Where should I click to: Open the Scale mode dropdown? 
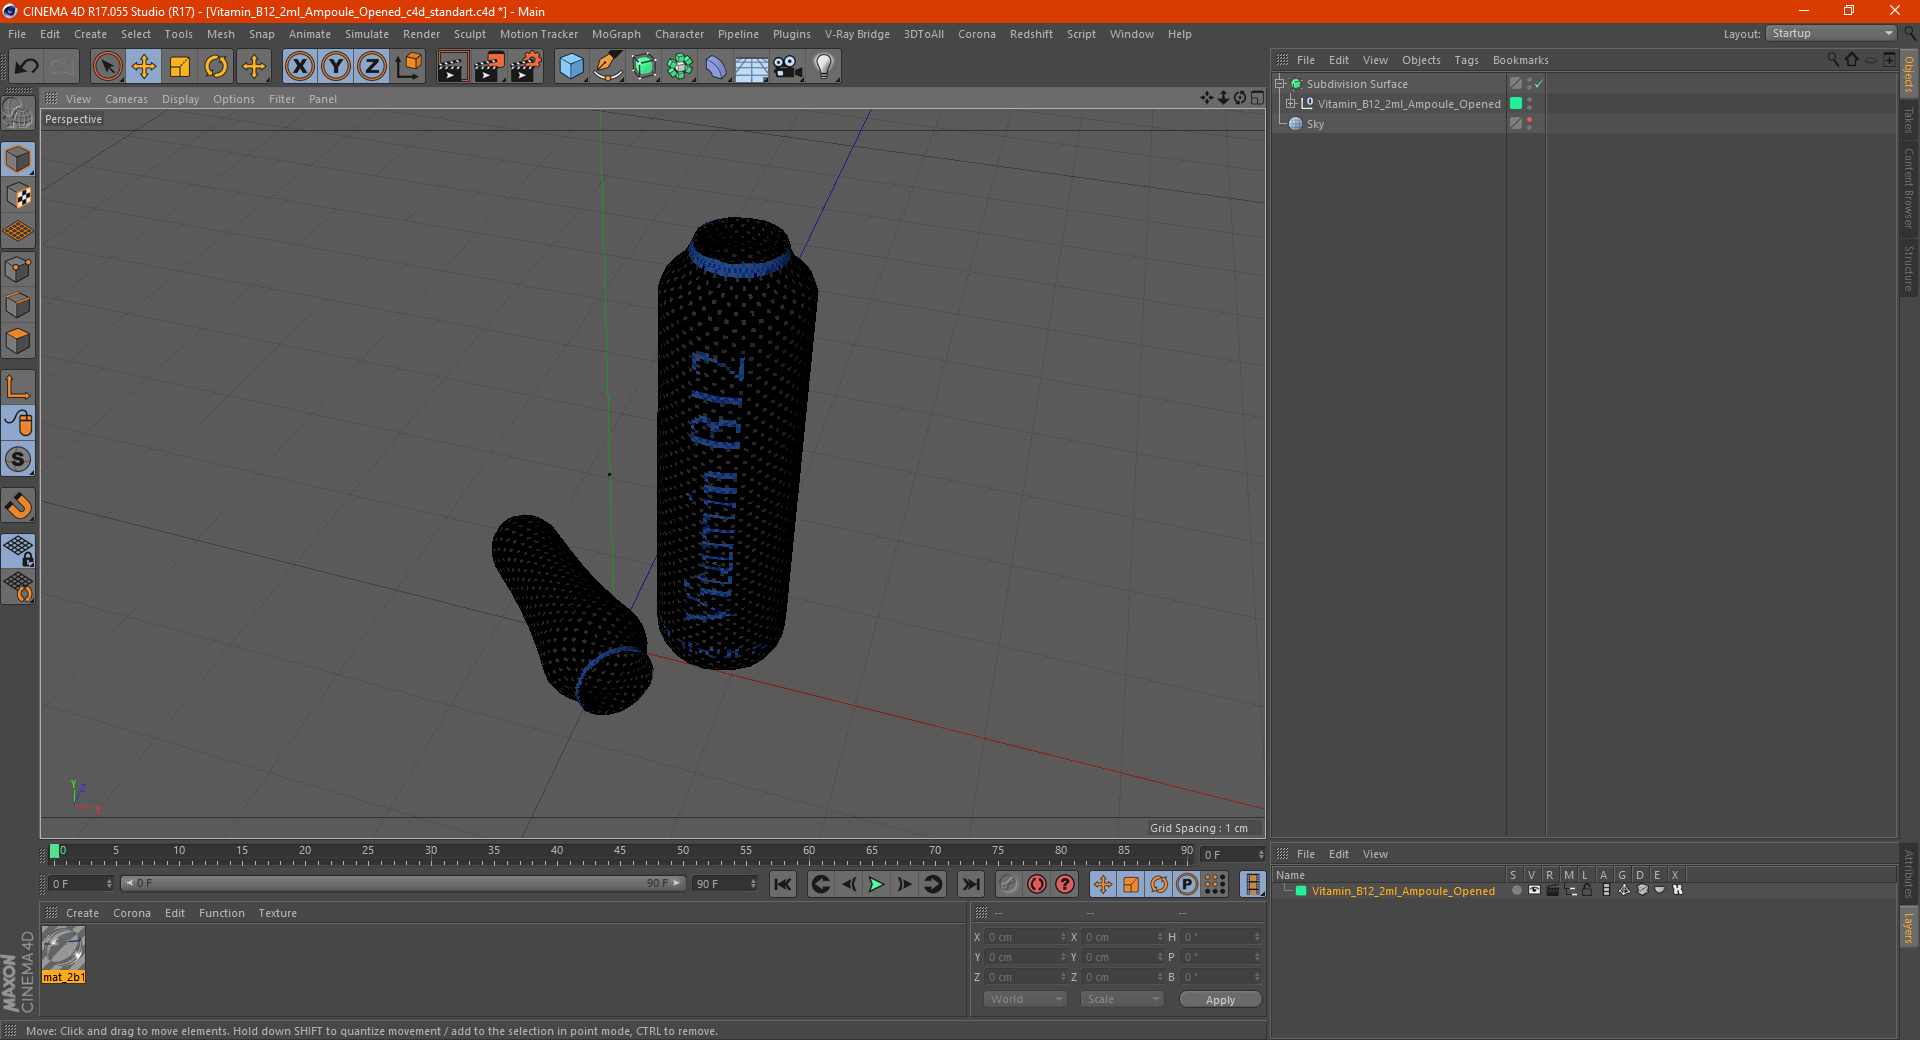click(1122, 999)
